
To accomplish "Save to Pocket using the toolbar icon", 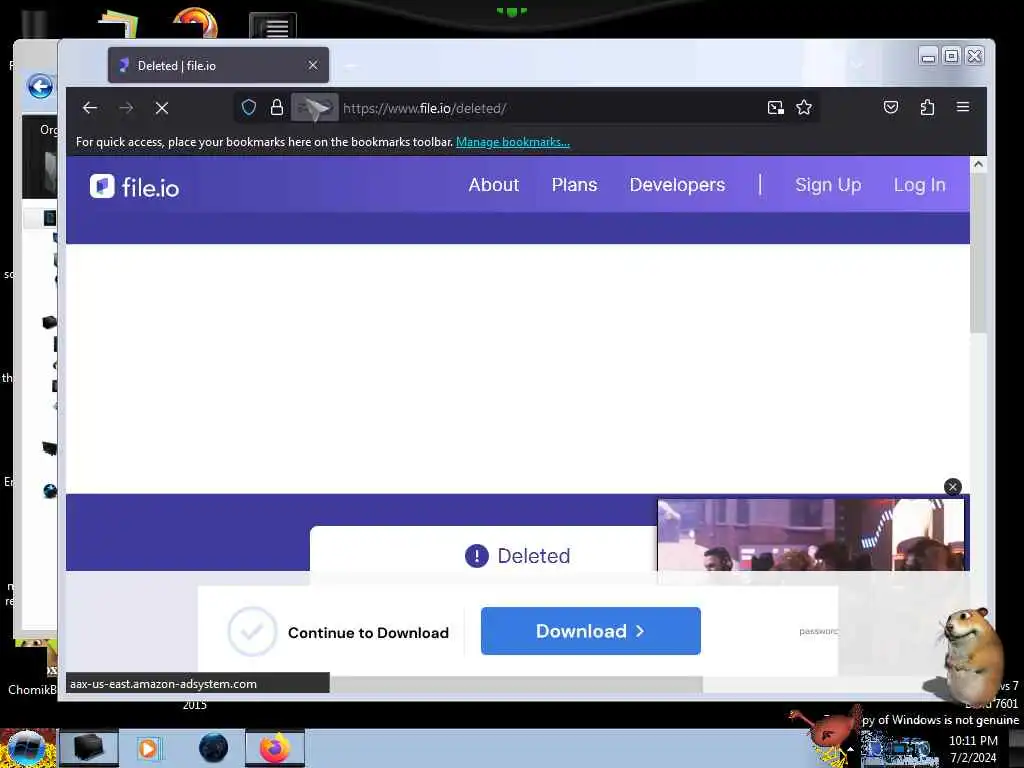I will (891, 107).
